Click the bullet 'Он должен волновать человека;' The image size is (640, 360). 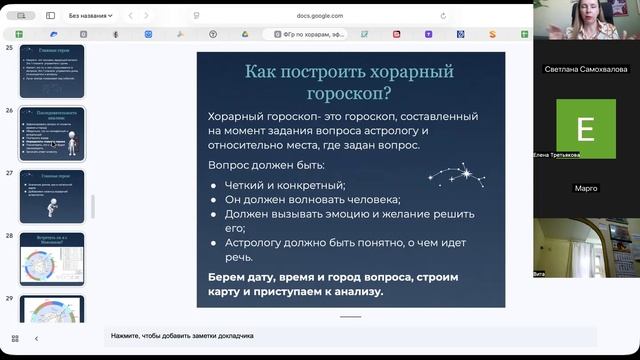click(x=313, y=200)
